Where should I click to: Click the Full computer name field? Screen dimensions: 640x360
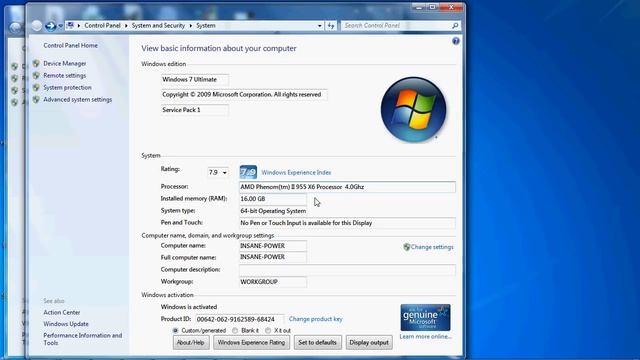(x=273, y=257)
